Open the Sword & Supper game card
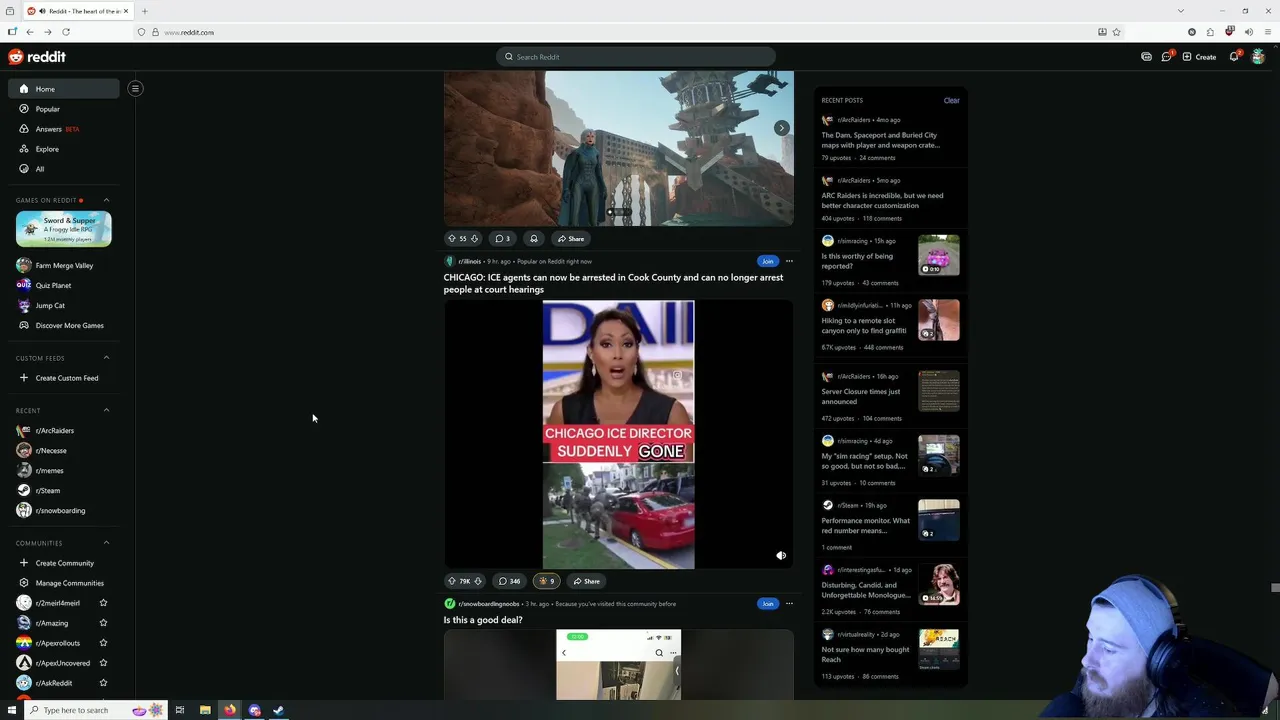The image size is (1280, 720). 63,229
